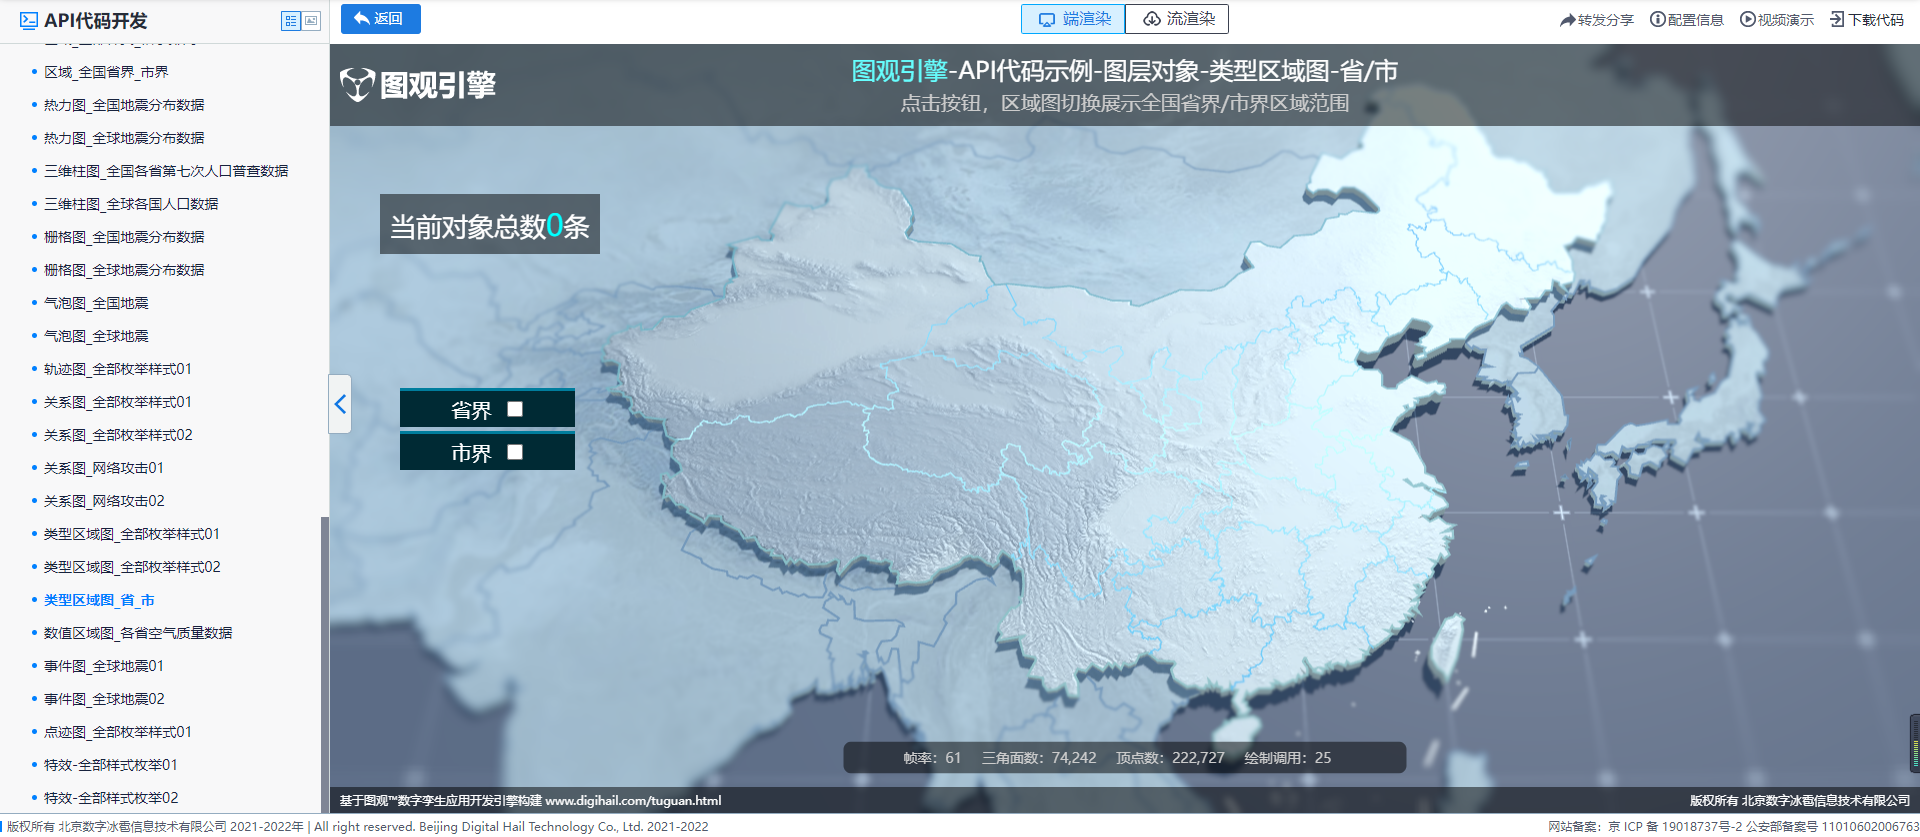Click the 顶点数 222,727 stats value
Image resolution: width=1920 pixels, height=837 pixels.
[x=1170, y=758]
